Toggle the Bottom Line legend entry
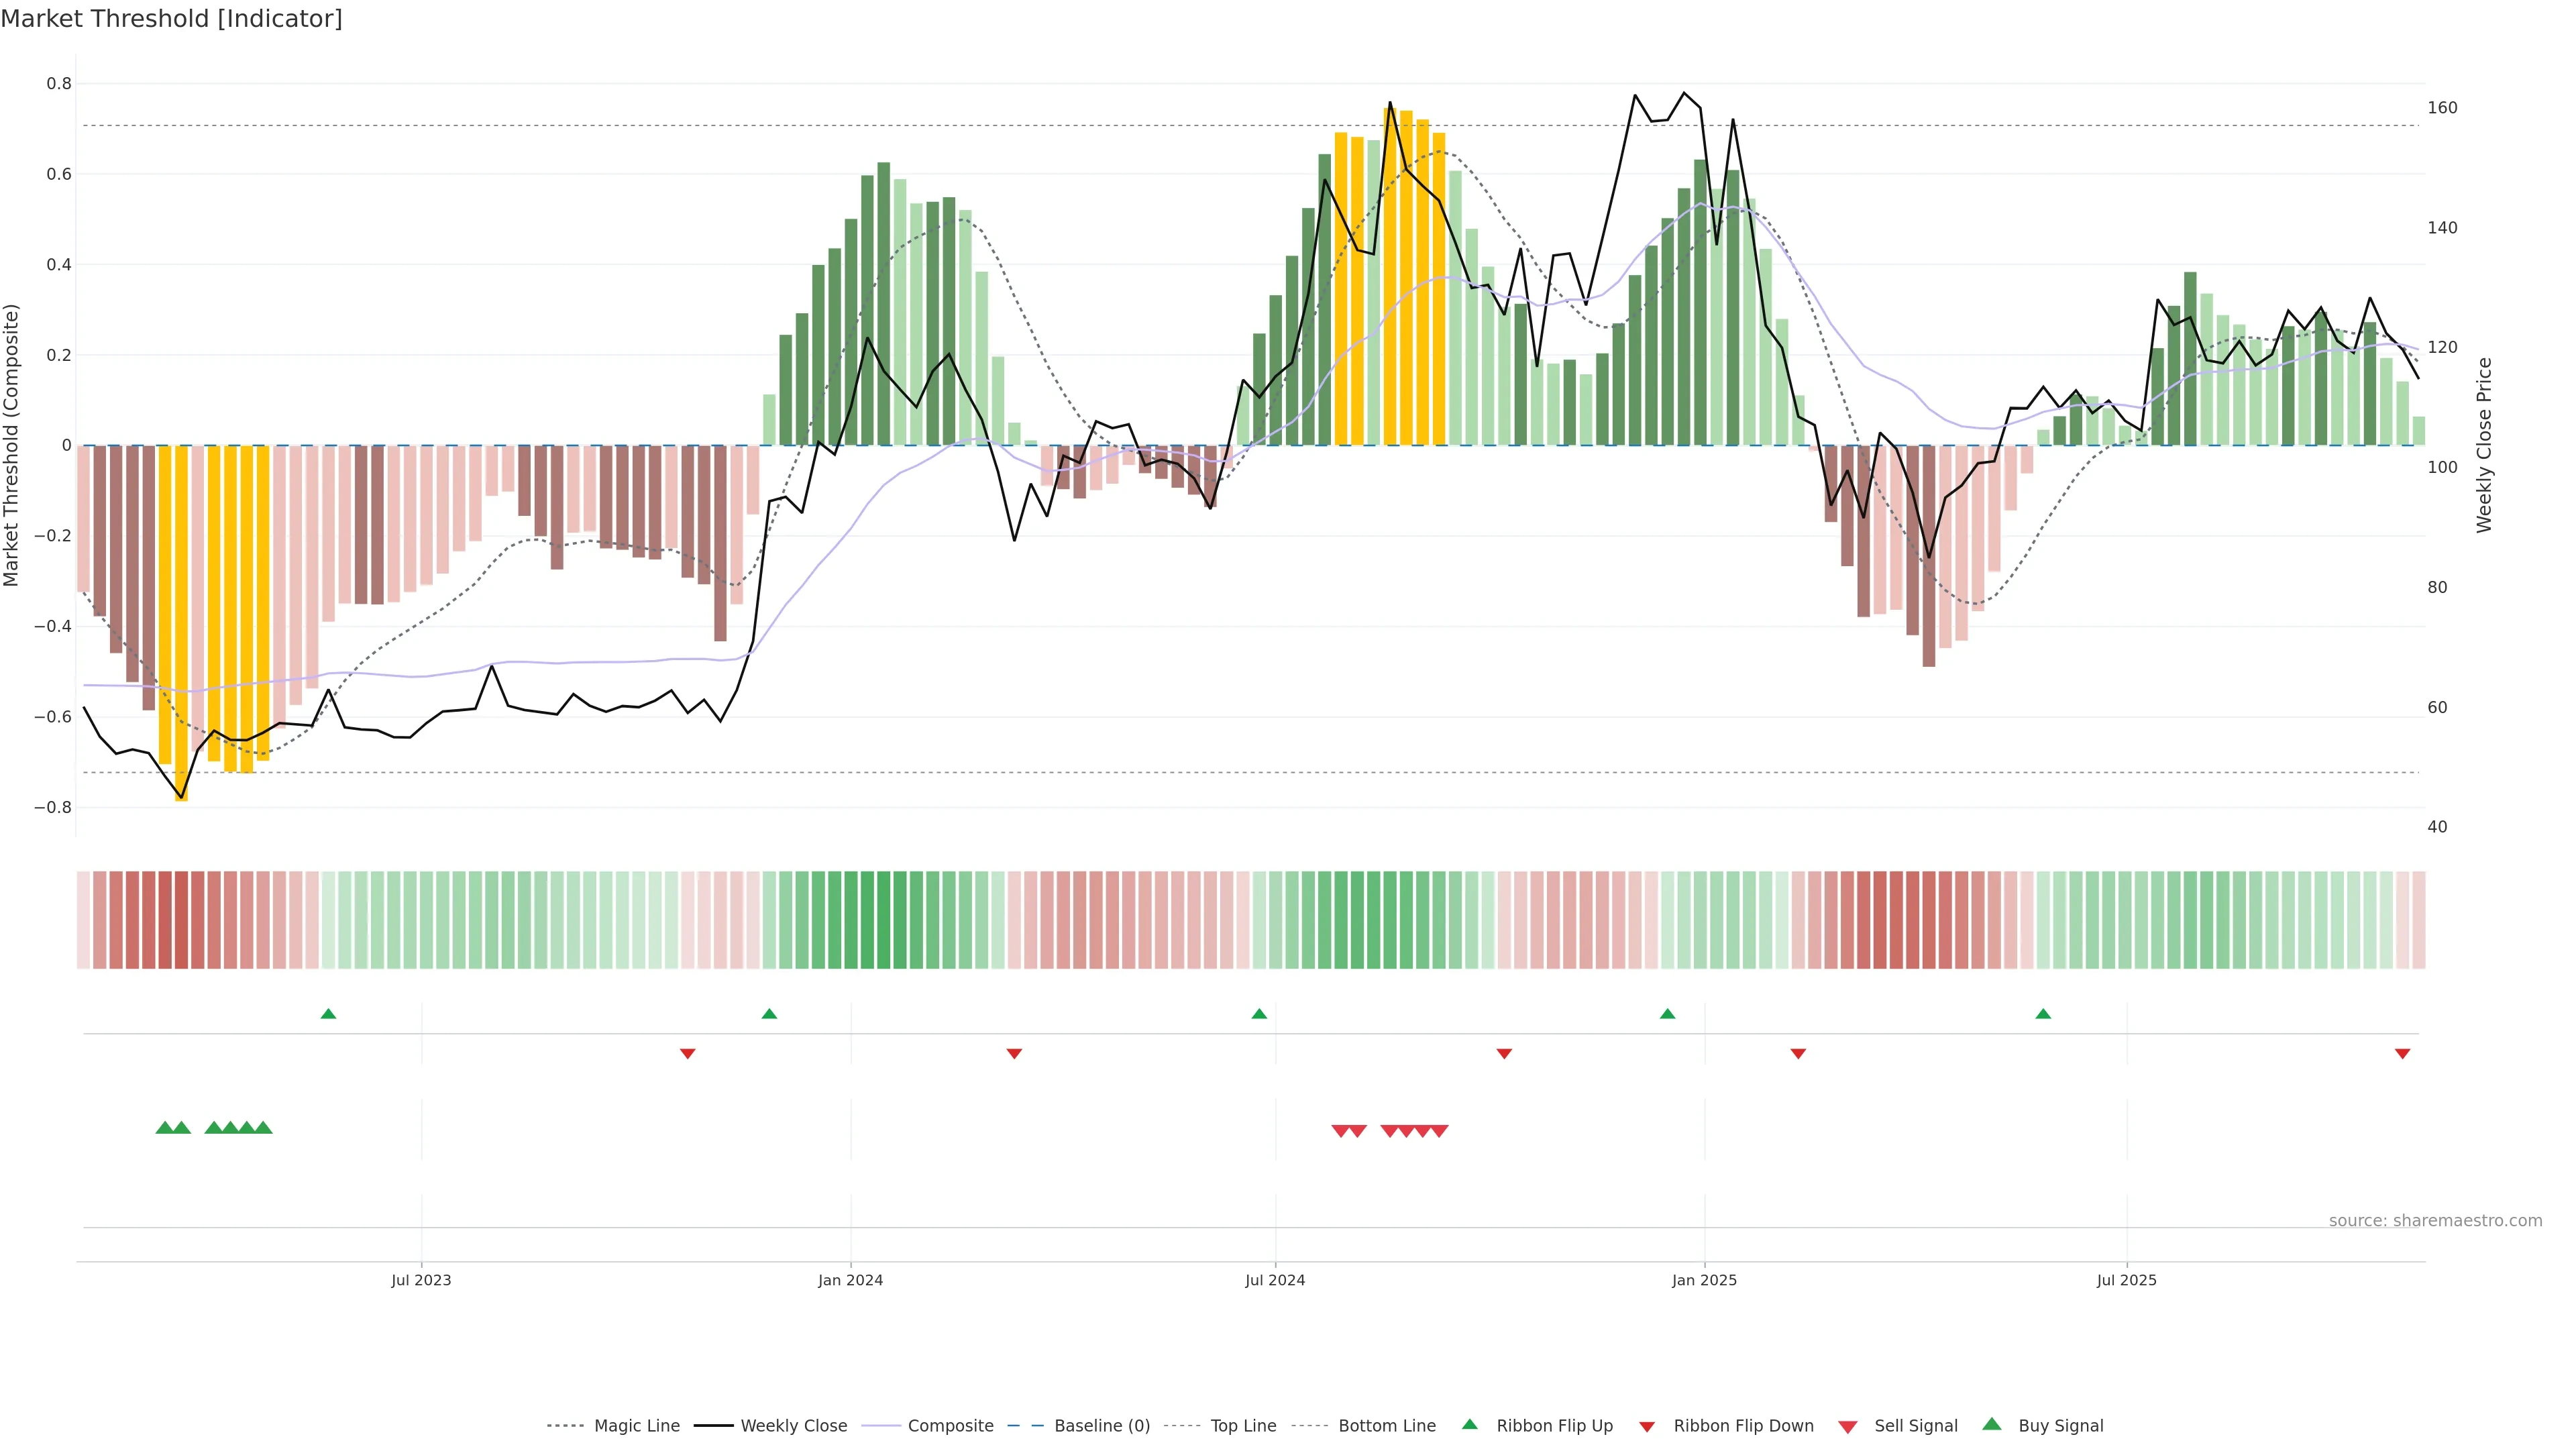The image size is (2576, 1449). coord(1386,1426)
